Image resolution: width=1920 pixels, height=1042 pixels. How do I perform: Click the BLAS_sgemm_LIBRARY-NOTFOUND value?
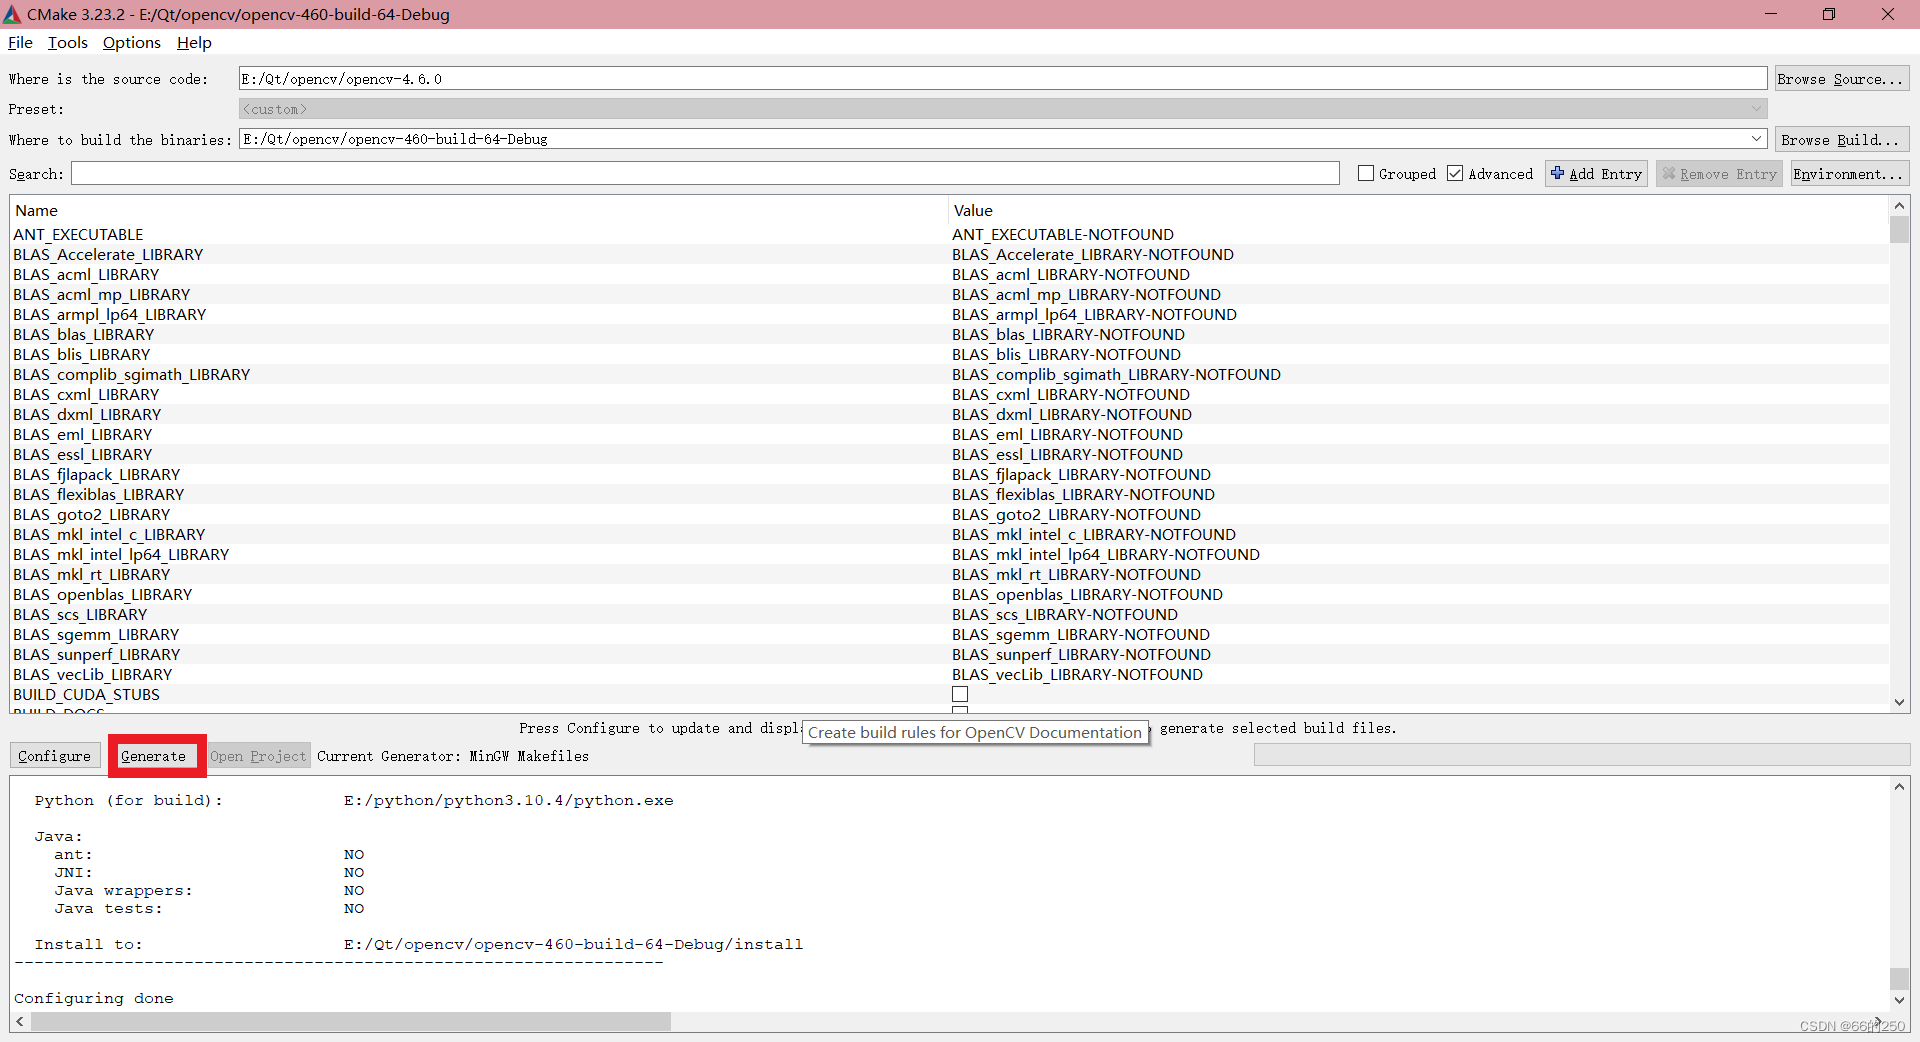click(x=1081, y=634)
